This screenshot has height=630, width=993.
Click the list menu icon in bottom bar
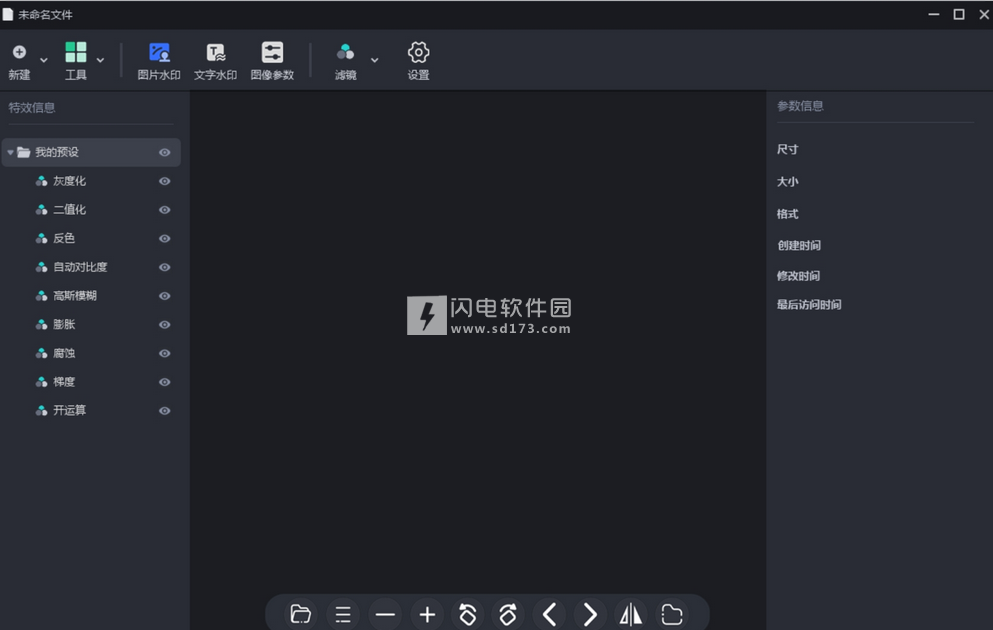click(343, 614)
